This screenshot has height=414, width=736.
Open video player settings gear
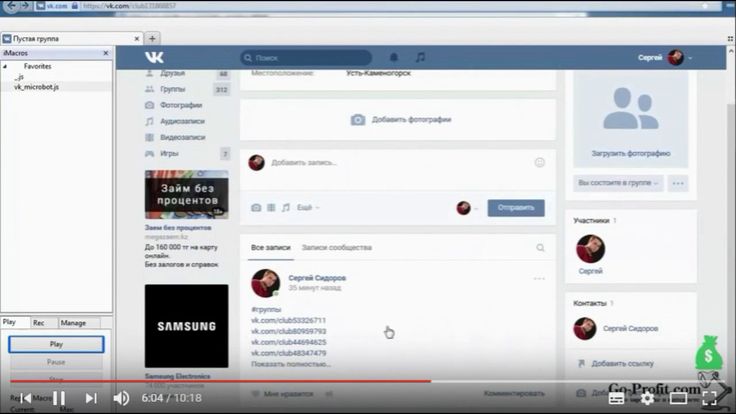tap(647, 399)
